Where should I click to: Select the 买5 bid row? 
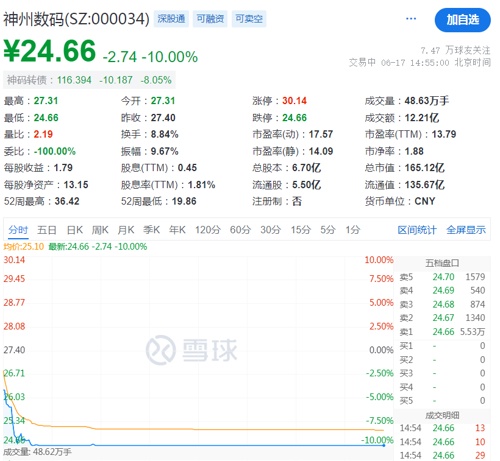[442, 401]
